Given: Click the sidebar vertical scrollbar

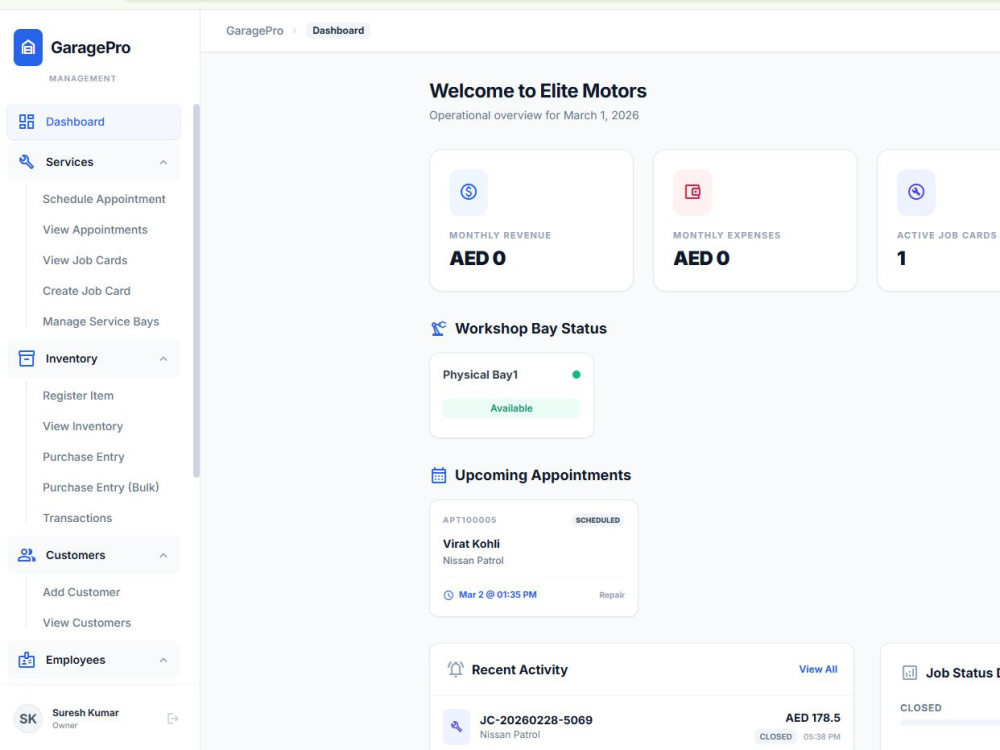Looking at the screenshot, I should pyautogui.click(x=196, y=290).
